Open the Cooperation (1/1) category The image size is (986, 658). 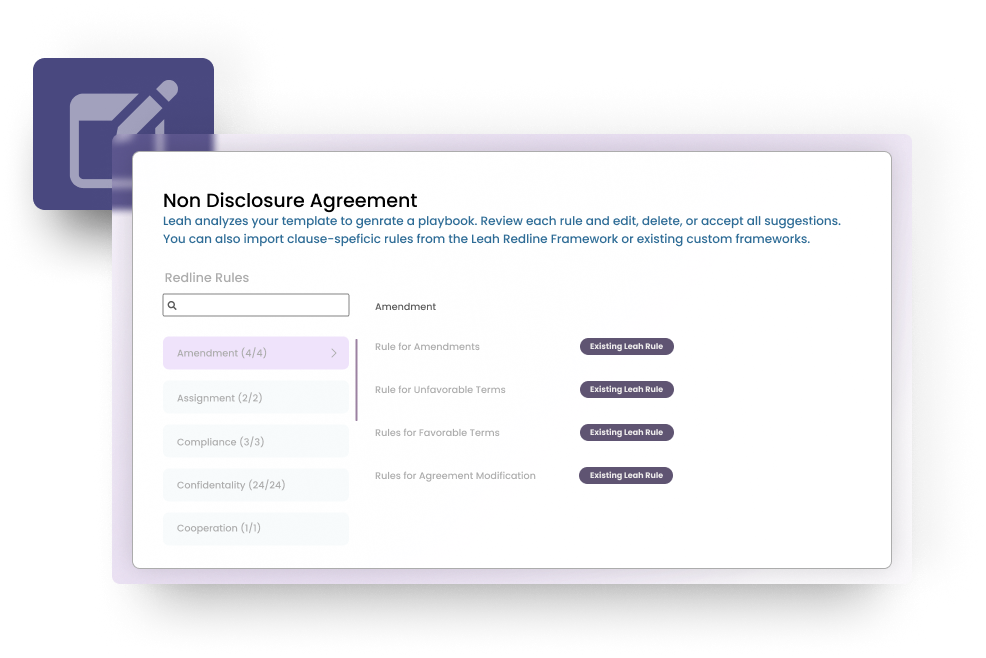pos(256,528)
